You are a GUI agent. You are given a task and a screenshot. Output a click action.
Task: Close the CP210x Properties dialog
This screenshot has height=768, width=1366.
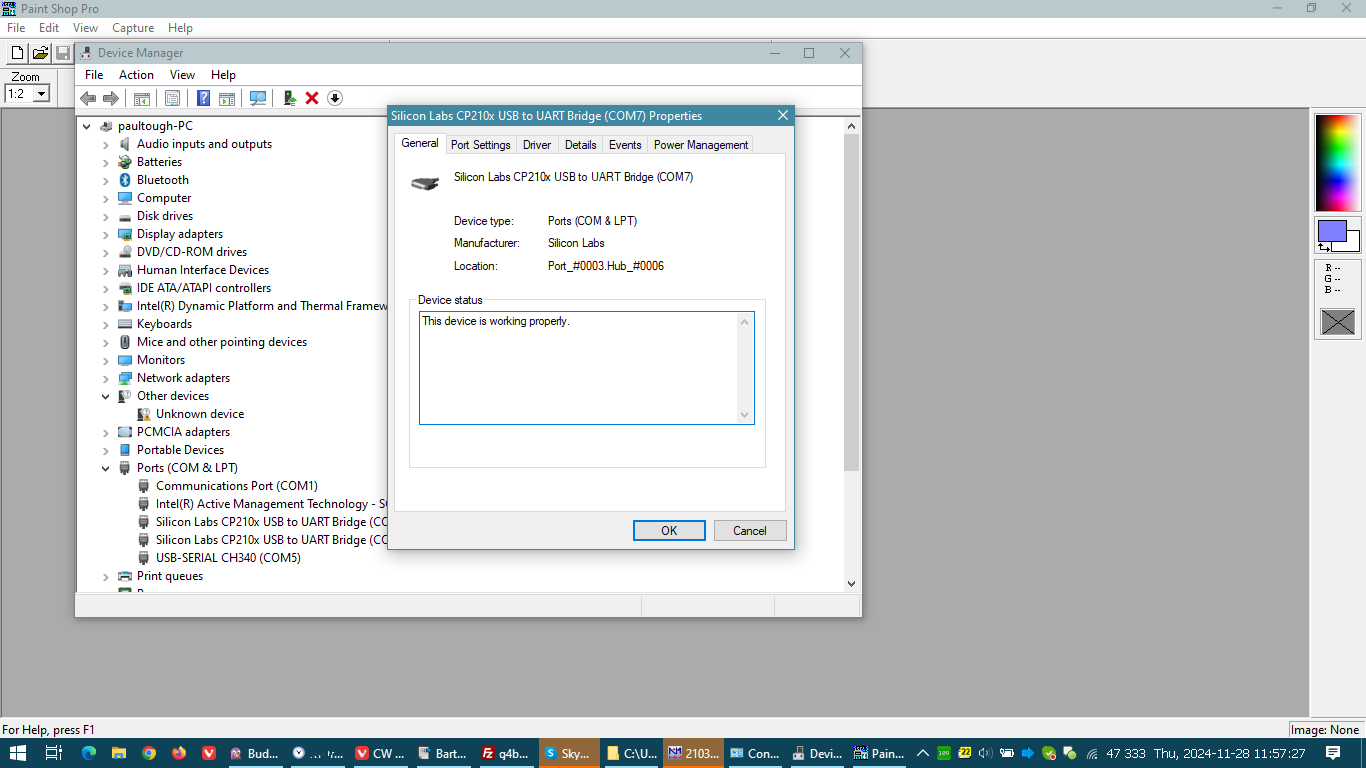tap(782, 116)
